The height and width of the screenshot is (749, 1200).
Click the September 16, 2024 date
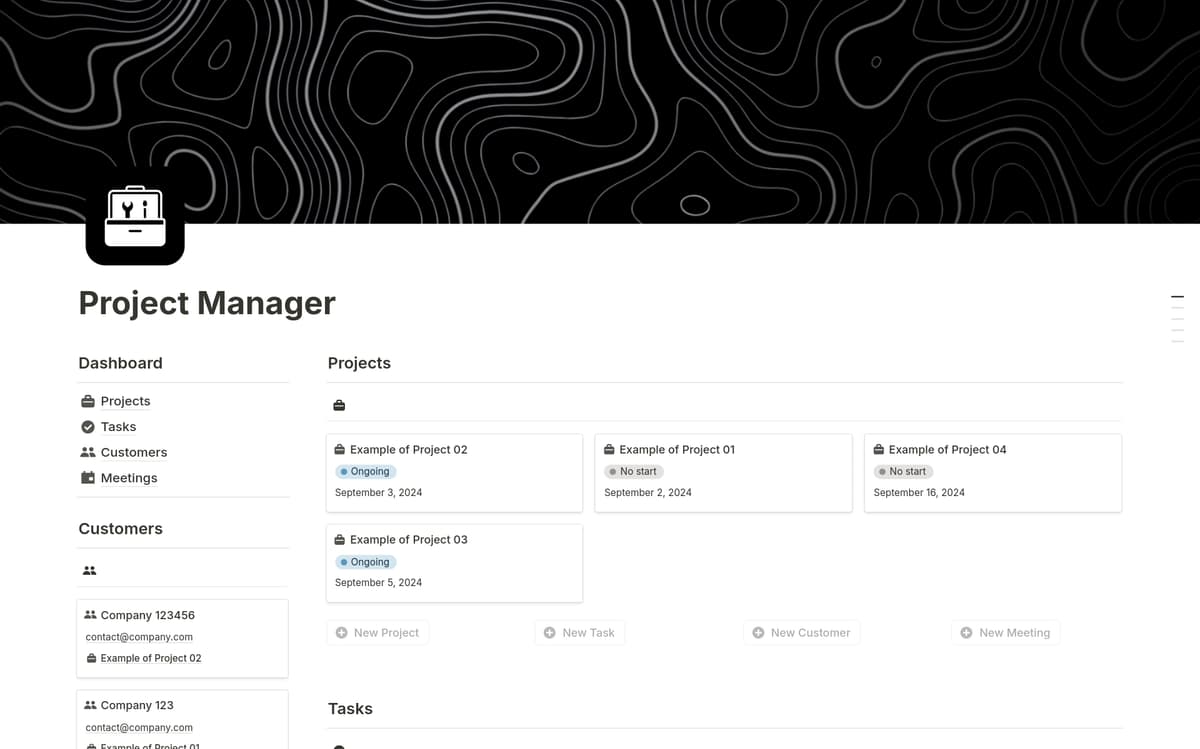point(919,493)
